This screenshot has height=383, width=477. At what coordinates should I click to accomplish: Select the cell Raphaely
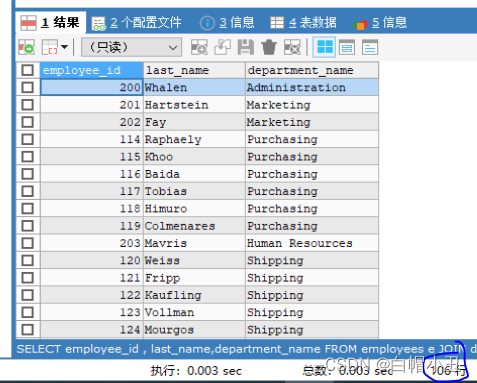pyautogui.click(x=194, y=140)
